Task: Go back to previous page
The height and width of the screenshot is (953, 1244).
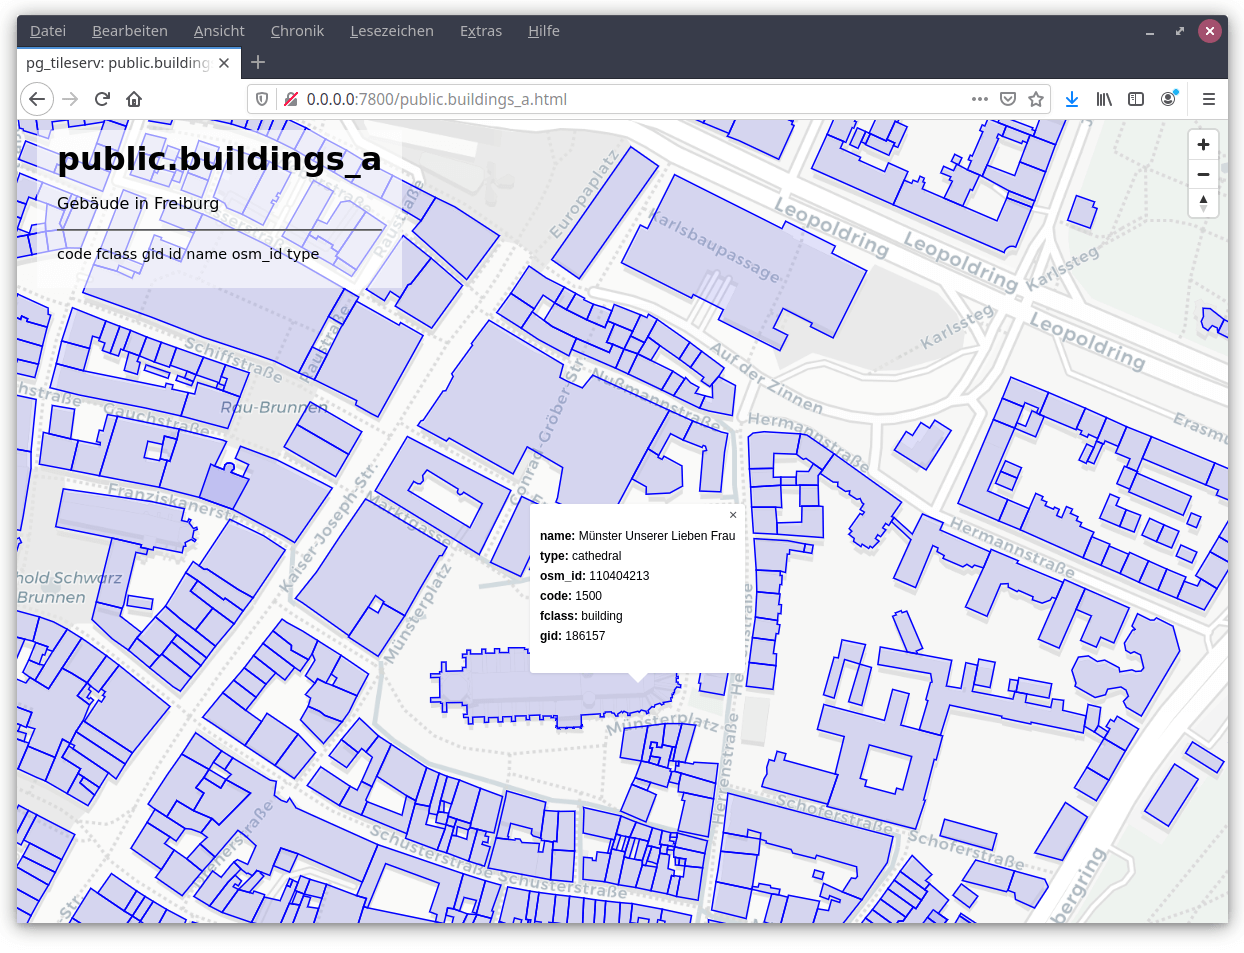Action: click(37, 99)
